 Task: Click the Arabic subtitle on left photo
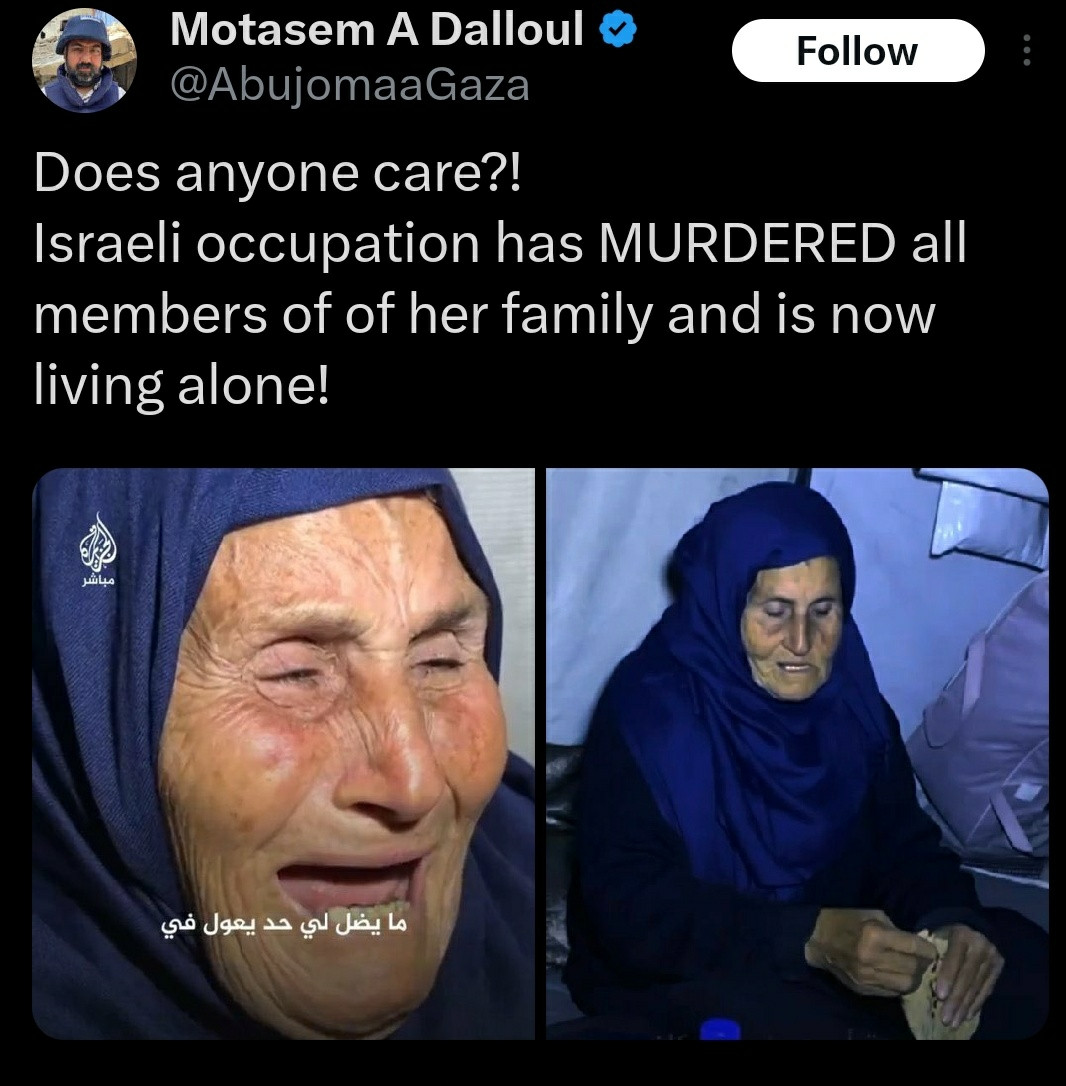(x=284, y=925)
